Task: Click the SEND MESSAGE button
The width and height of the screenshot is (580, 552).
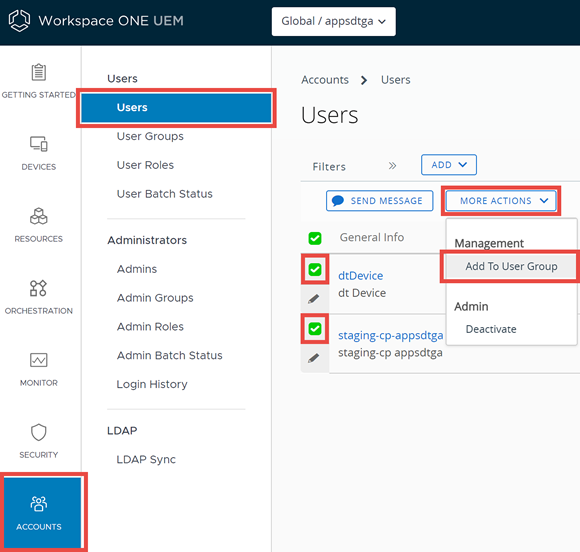Action: [x=380, y=201]
